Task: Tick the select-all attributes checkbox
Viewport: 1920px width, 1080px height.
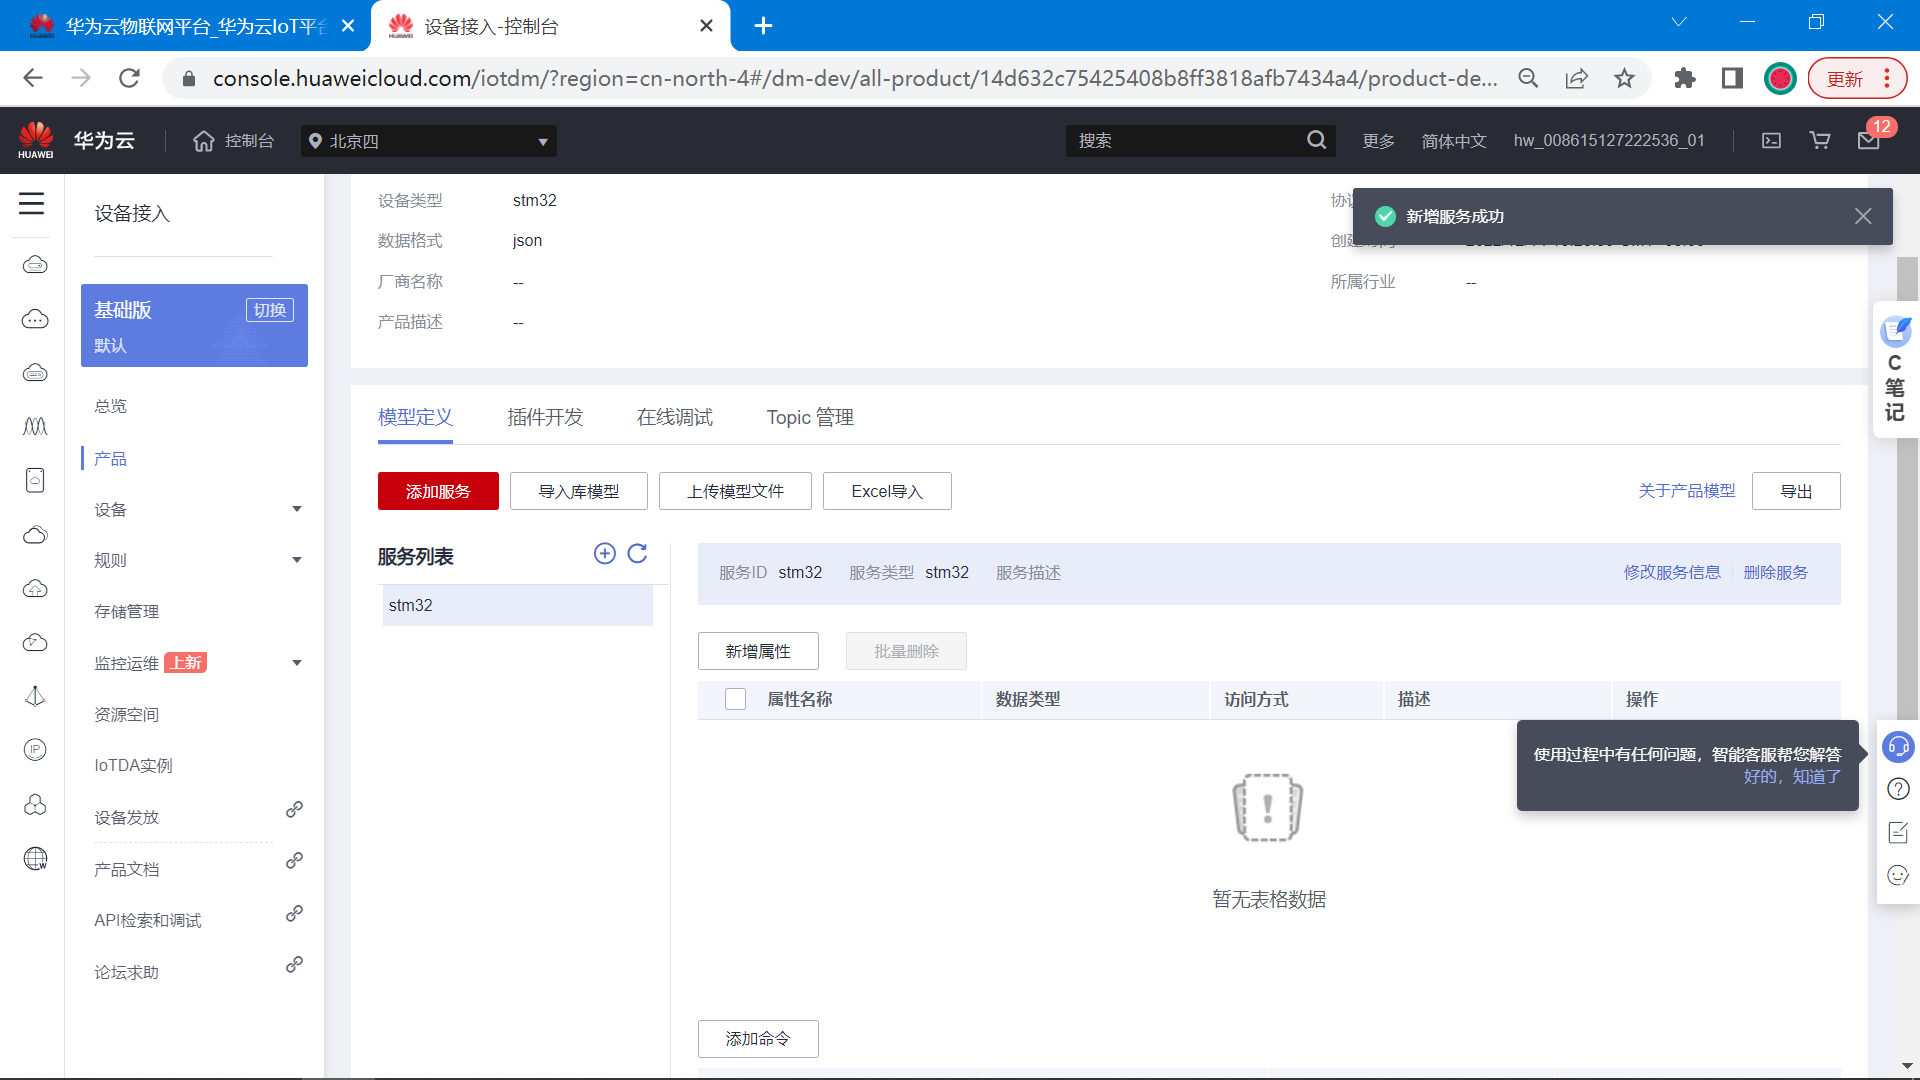Action: (735, 699)
